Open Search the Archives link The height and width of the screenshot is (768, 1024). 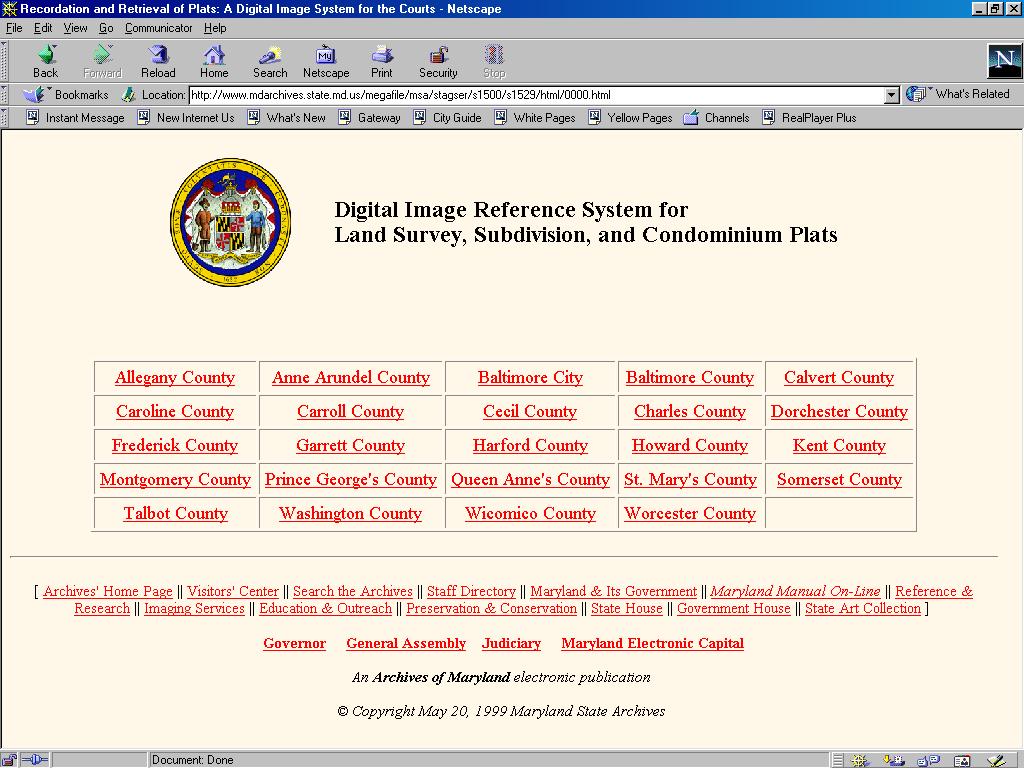353,592
